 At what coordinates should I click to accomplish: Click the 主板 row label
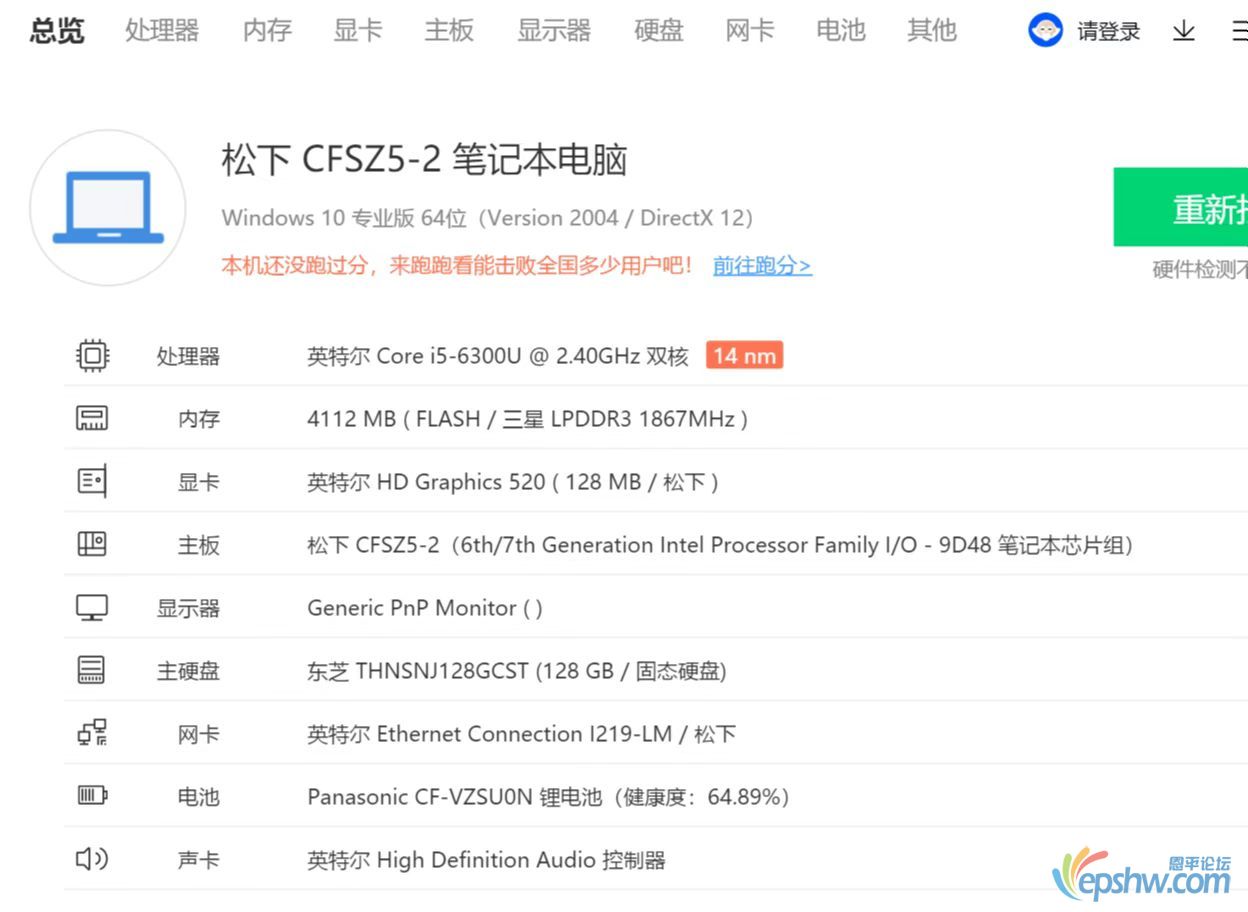[x=199, y=545]
